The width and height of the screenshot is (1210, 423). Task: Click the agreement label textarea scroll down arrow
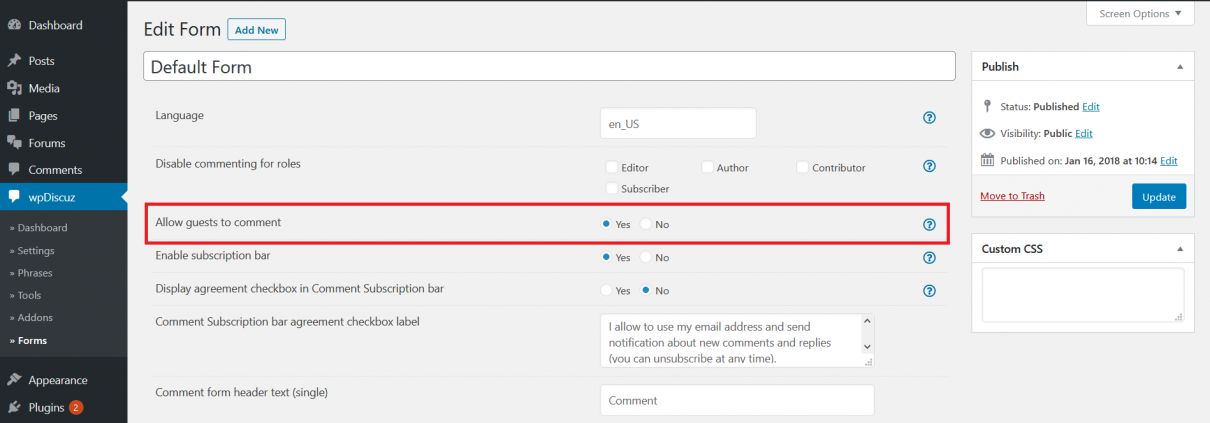pos(867,347)
